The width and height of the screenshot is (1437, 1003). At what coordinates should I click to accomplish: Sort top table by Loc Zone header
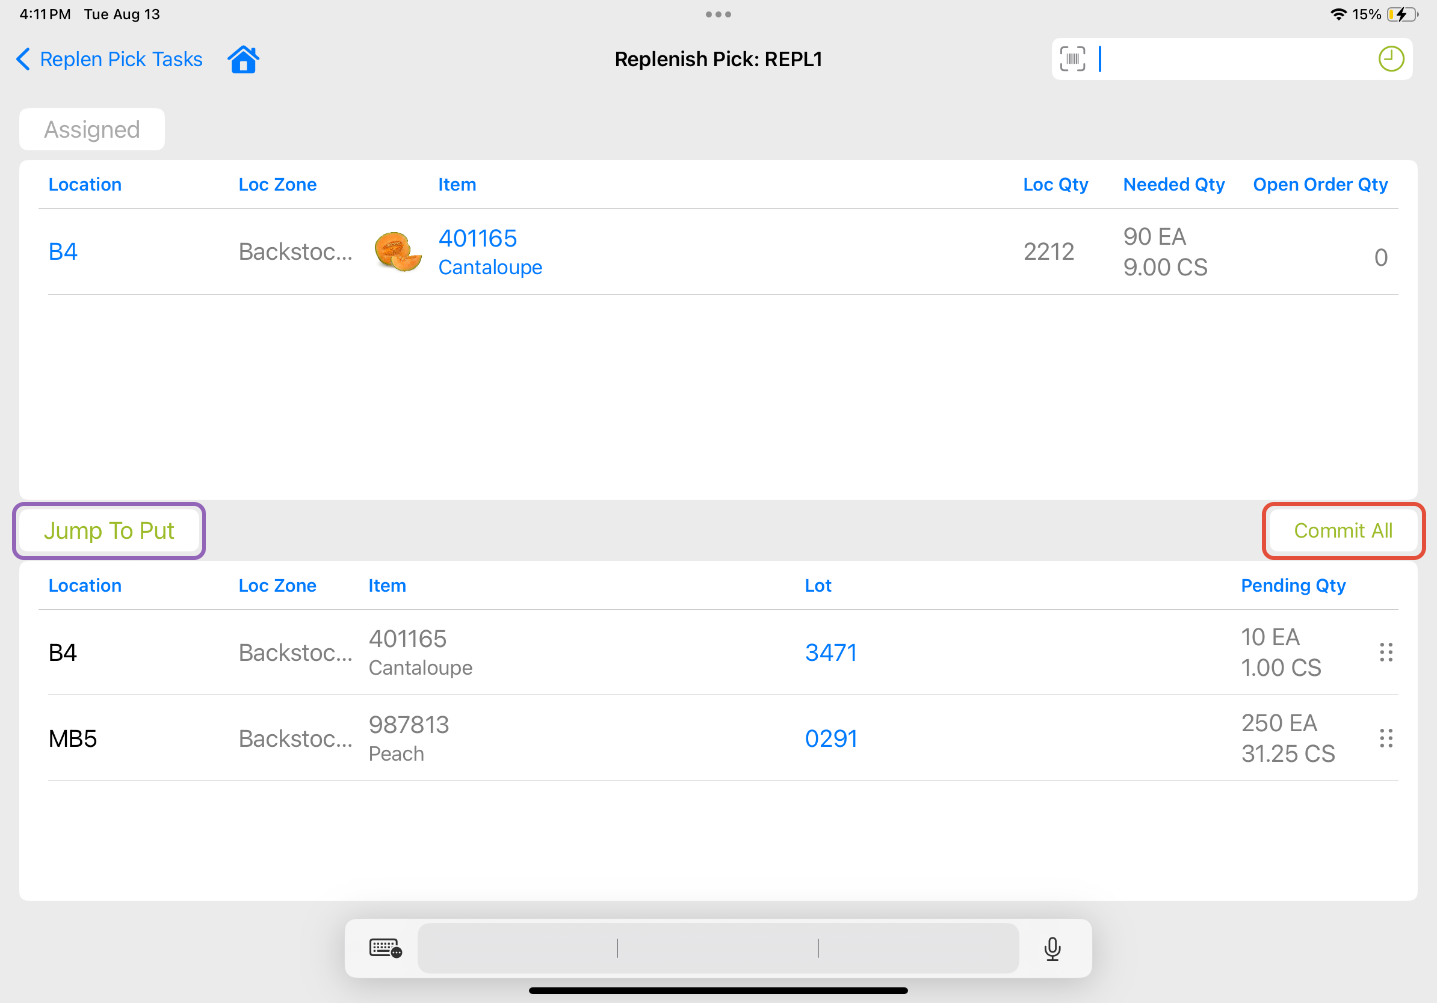(x=277, y=185)
